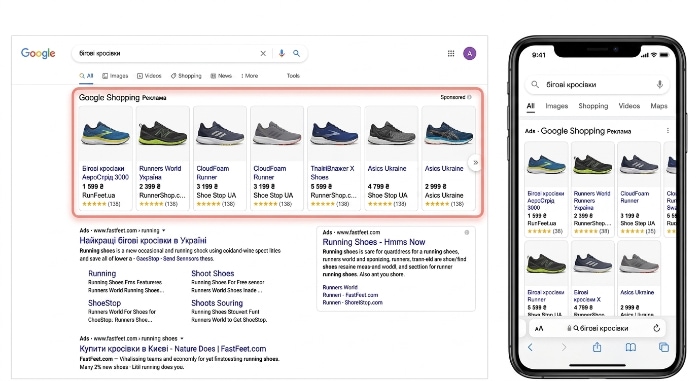Tap the phone search magnifier icon
Viewport: 700px width, 381px height.
pyautogui.click(x=535, y=84)
